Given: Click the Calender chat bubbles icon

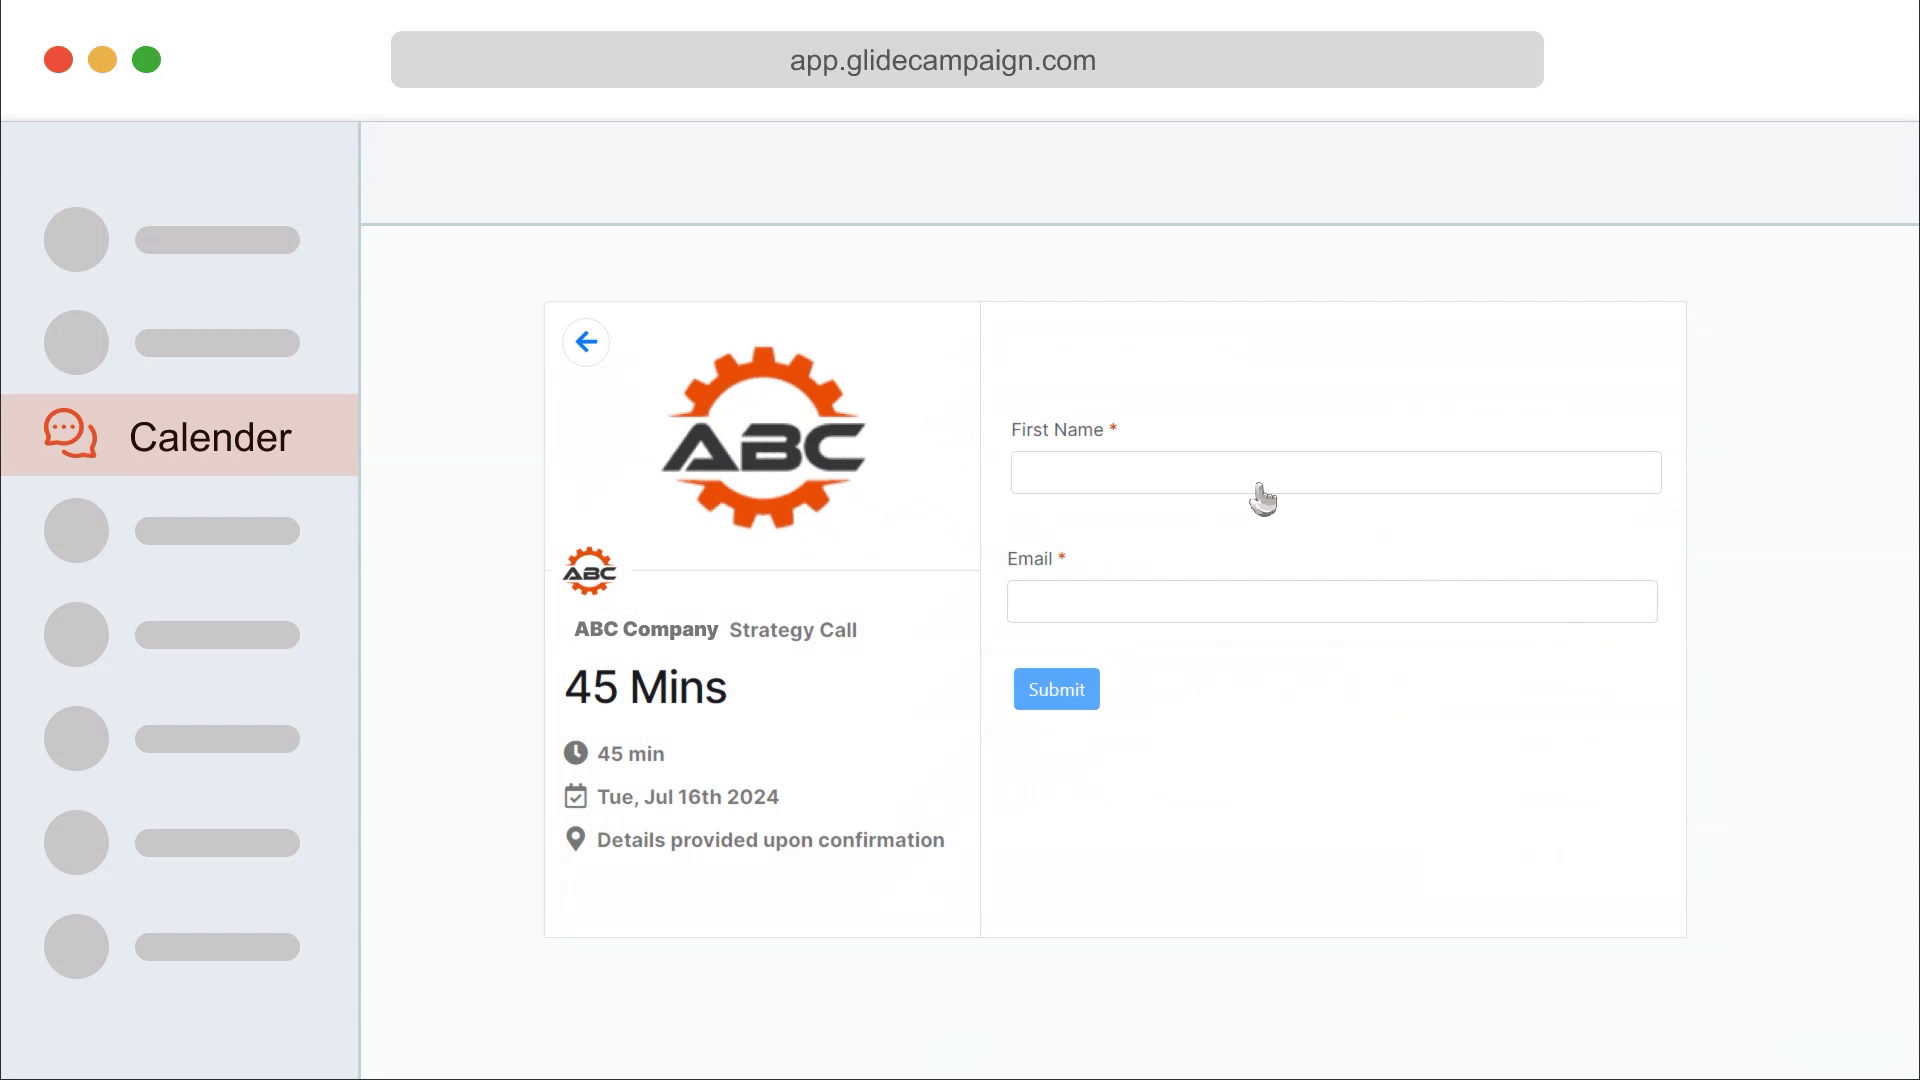Looking at the screenshot, I should pos(70,435).
